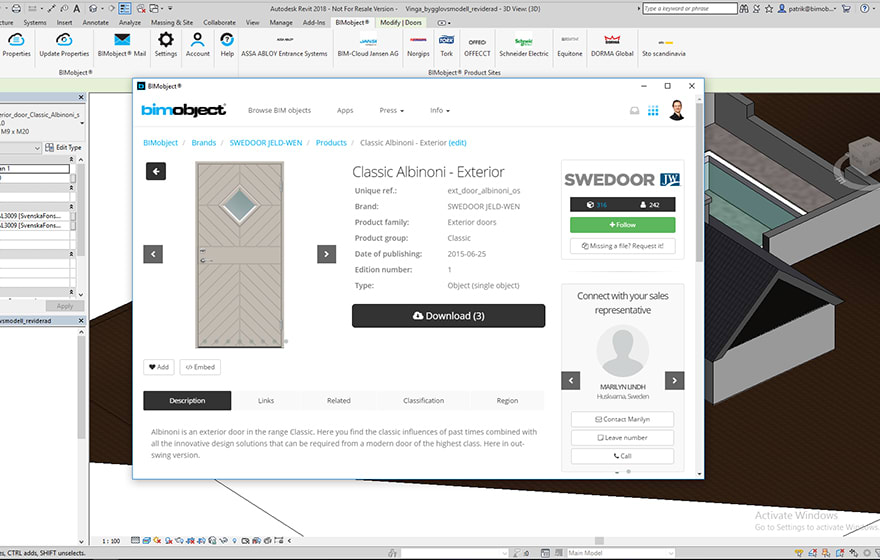This screenshot has height=560, width=880.
Task: Click the print icon in quick access toolbar
Action: (x=16, y=8)
